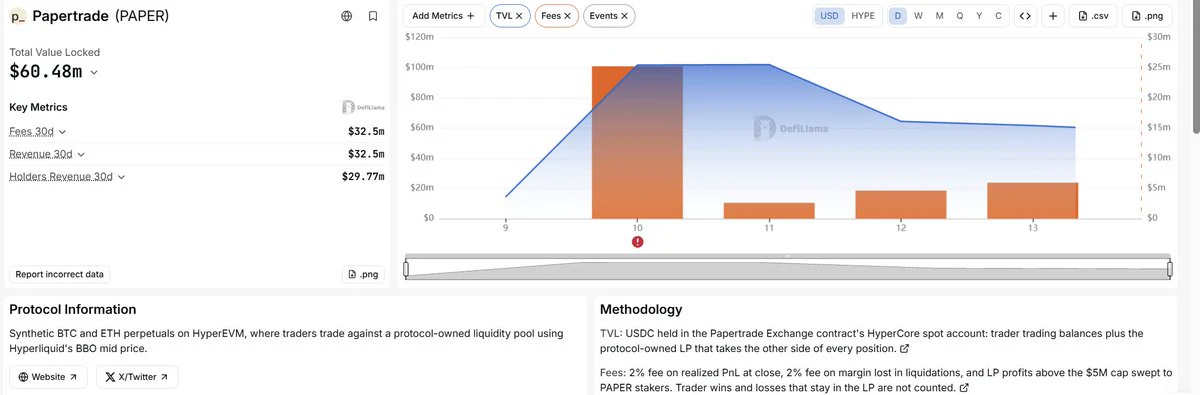Expand the Revenue 30d row
The image size is (1200, 395).
(x=47, y=154)
